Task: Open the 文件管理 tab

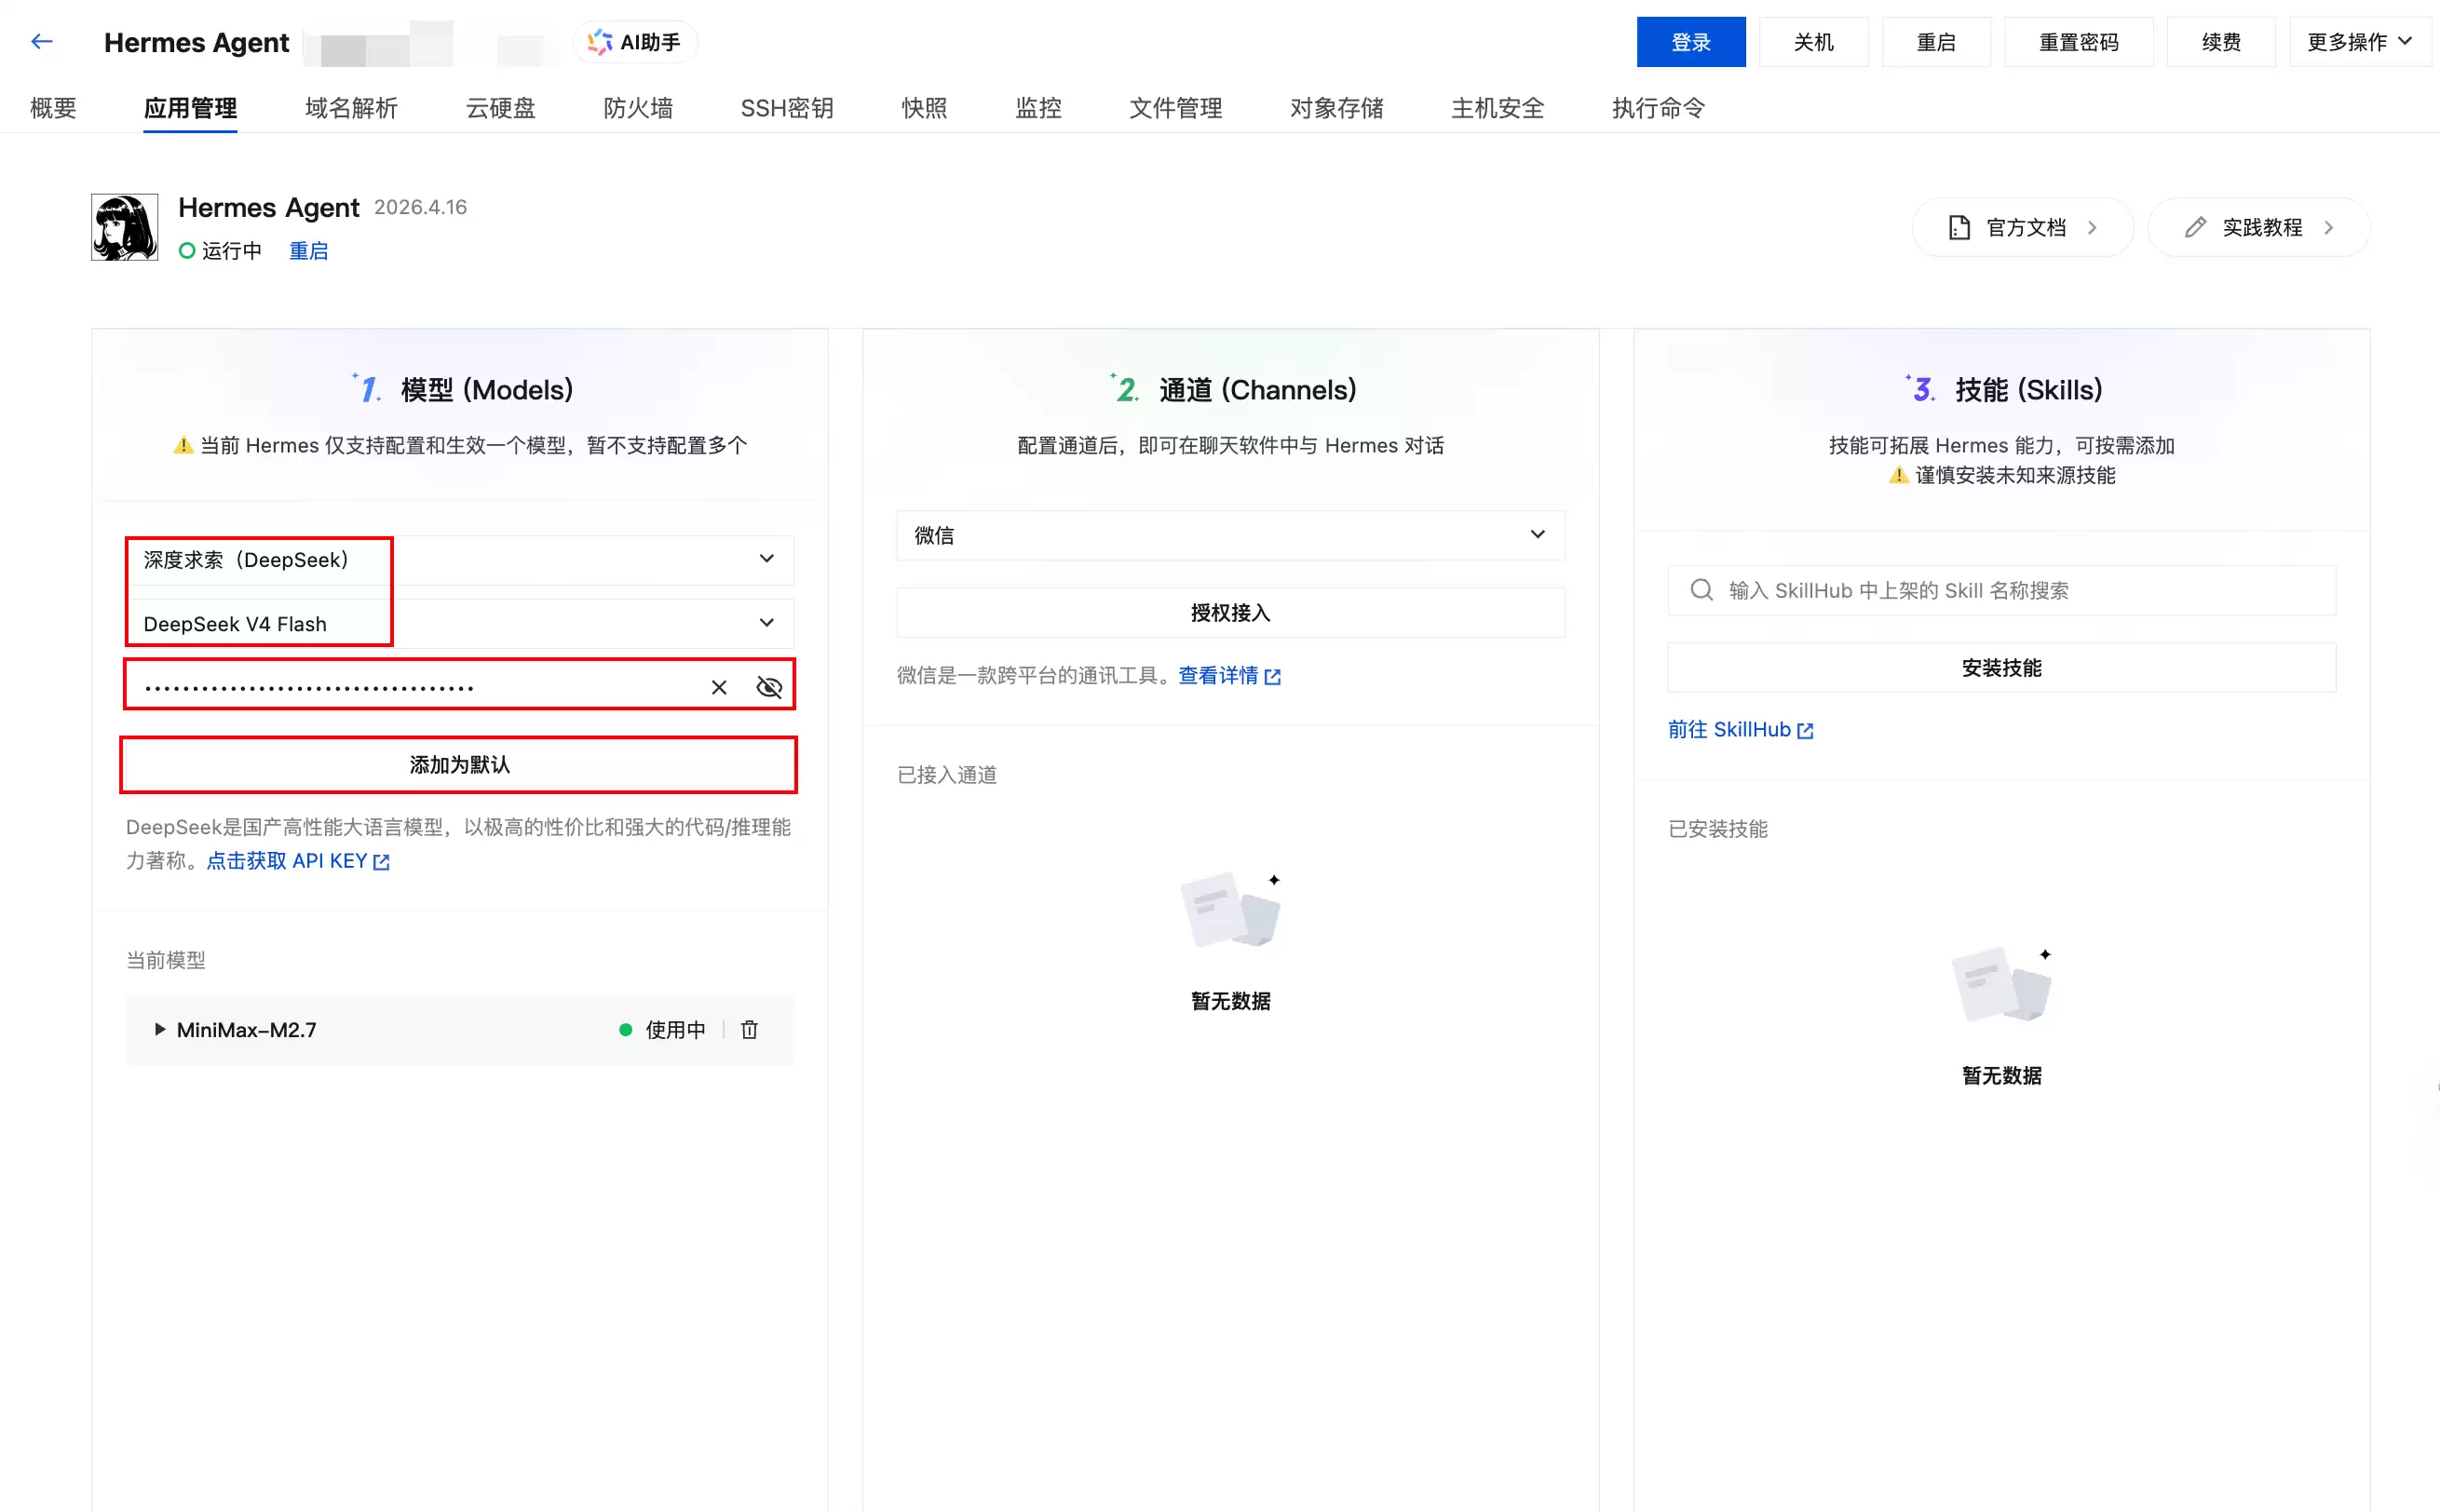Action: tap(1176, 108)
